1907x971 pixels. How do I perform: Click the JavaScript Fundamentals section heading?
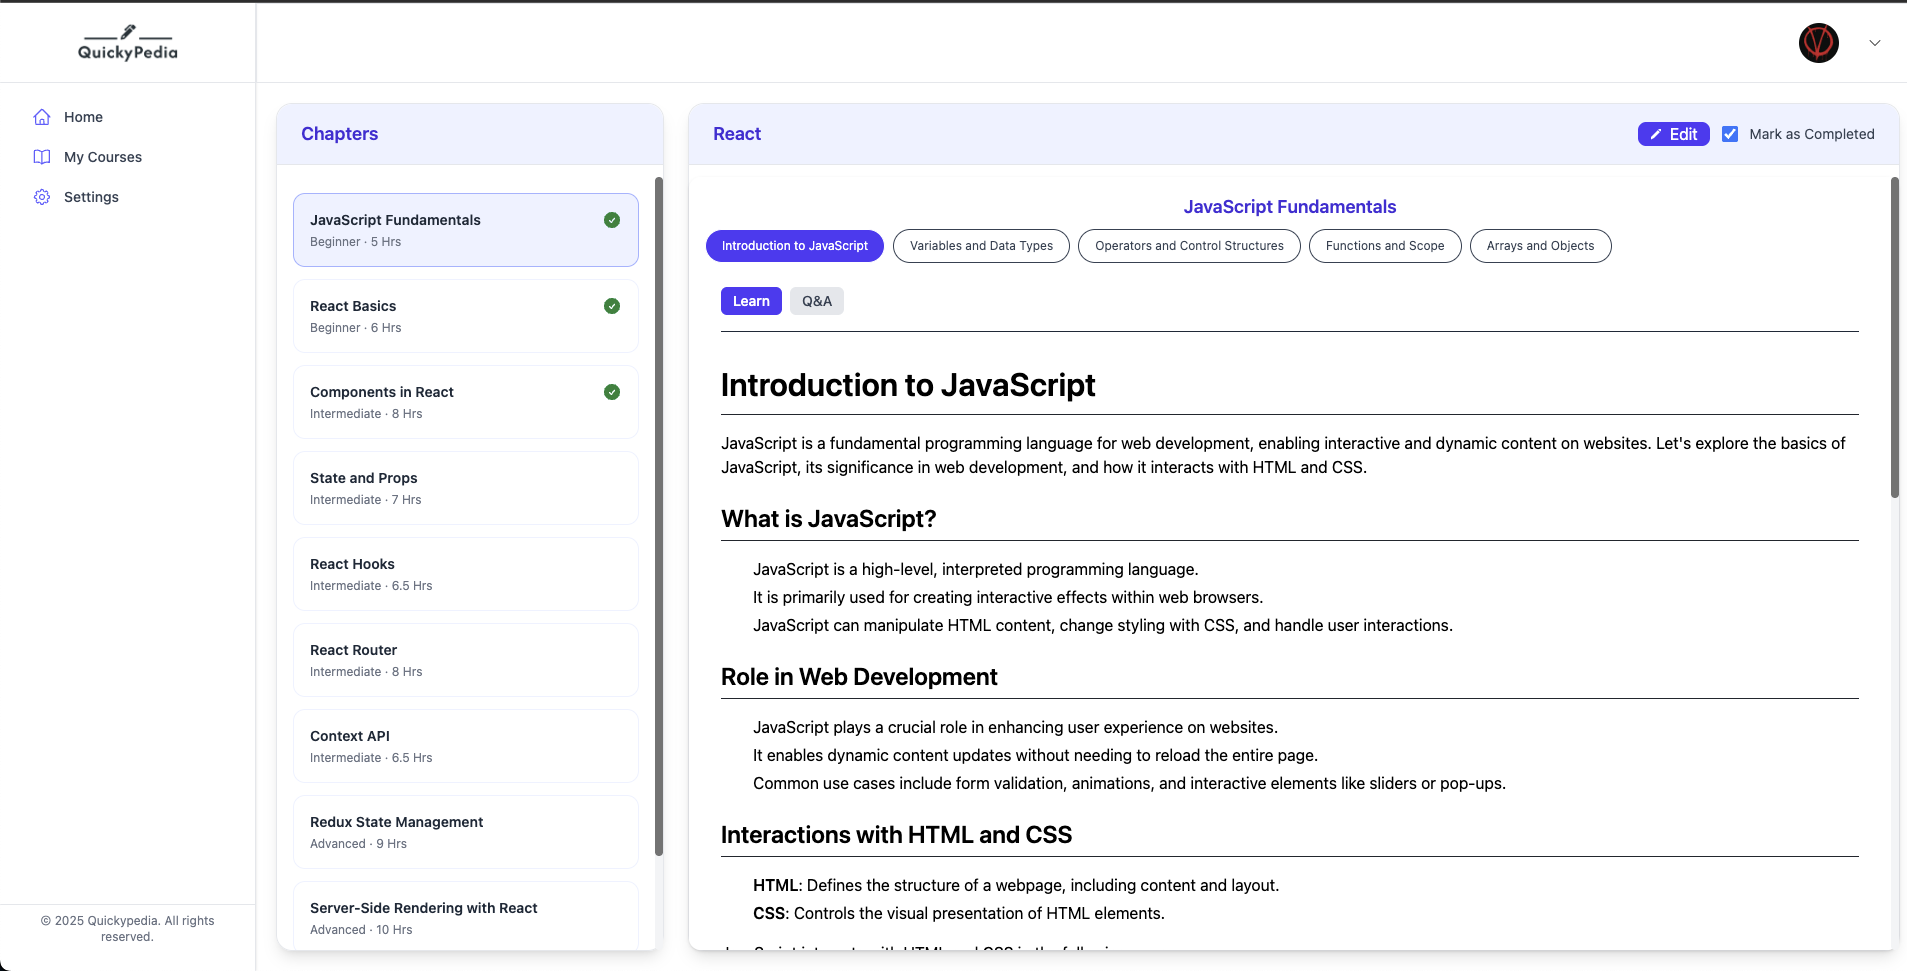click(1290, 207)
